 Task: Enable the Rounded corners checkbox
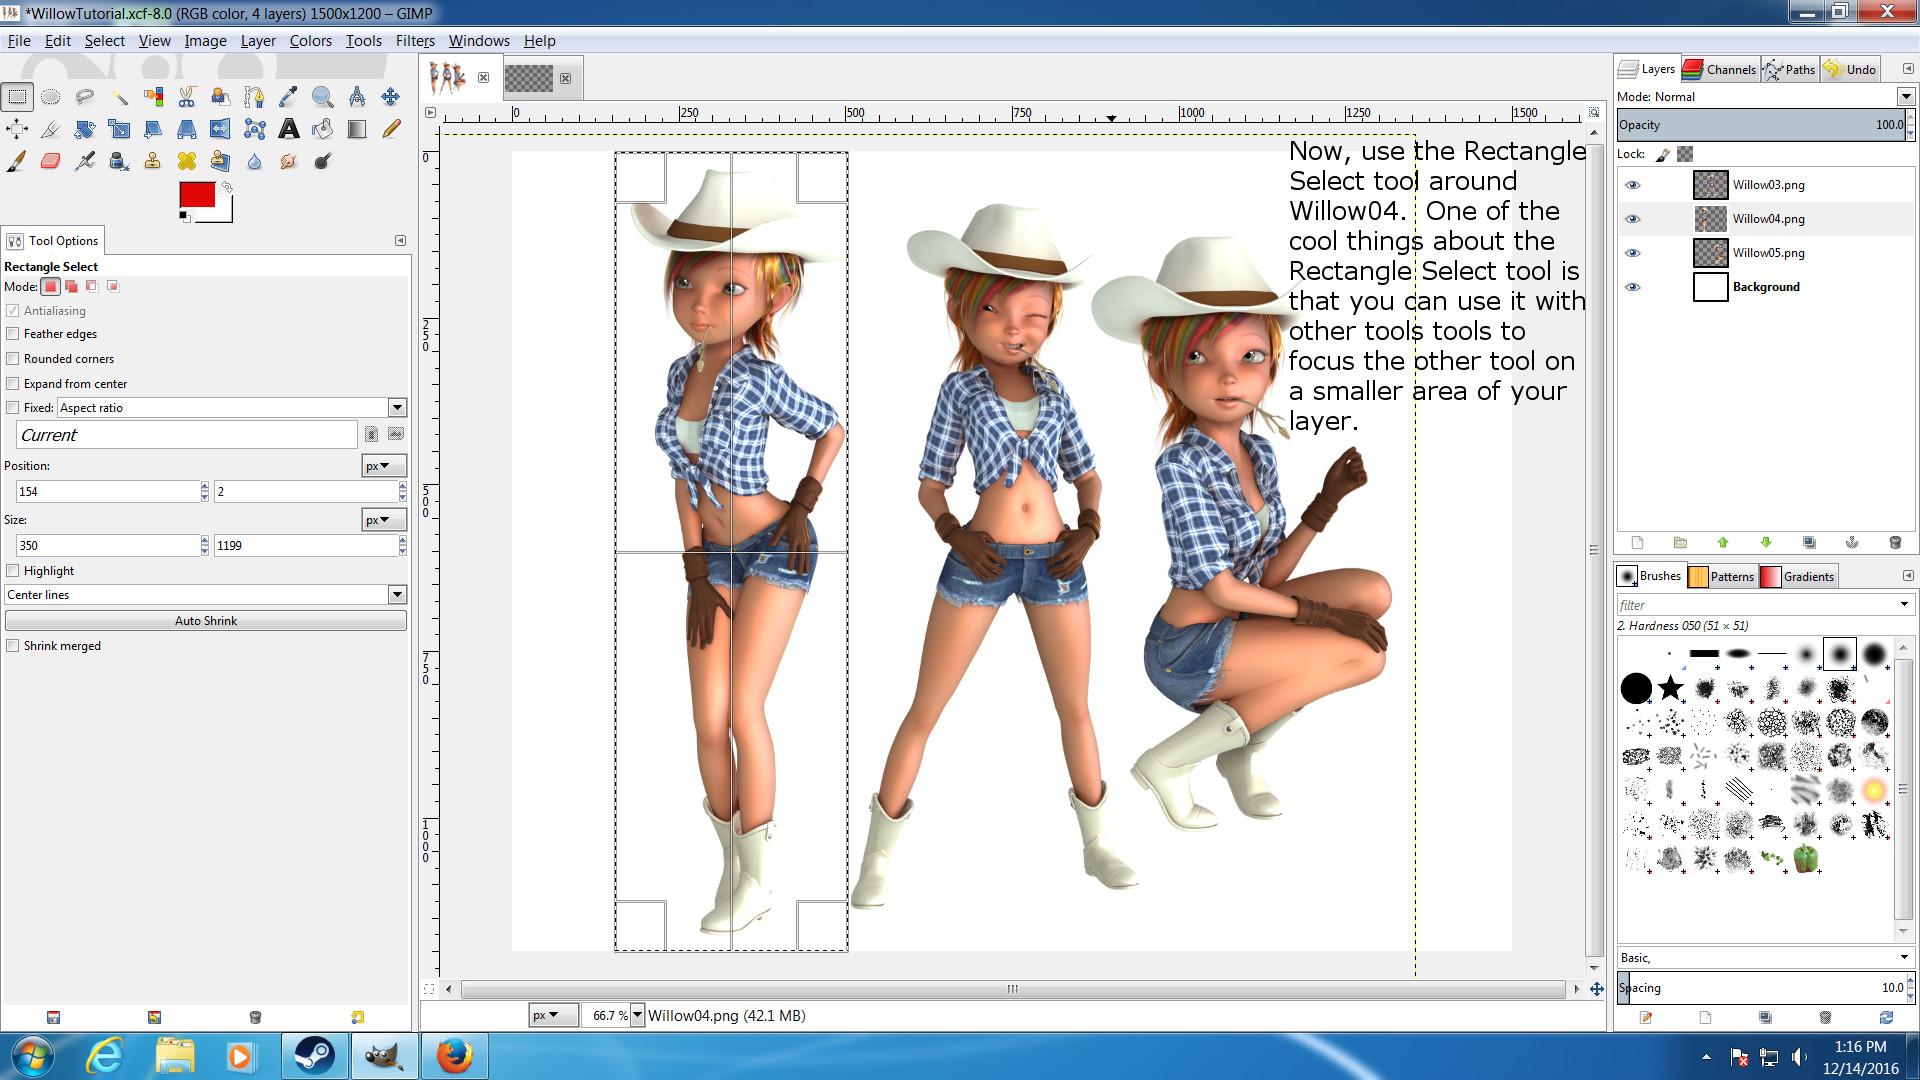coord(13,359)
